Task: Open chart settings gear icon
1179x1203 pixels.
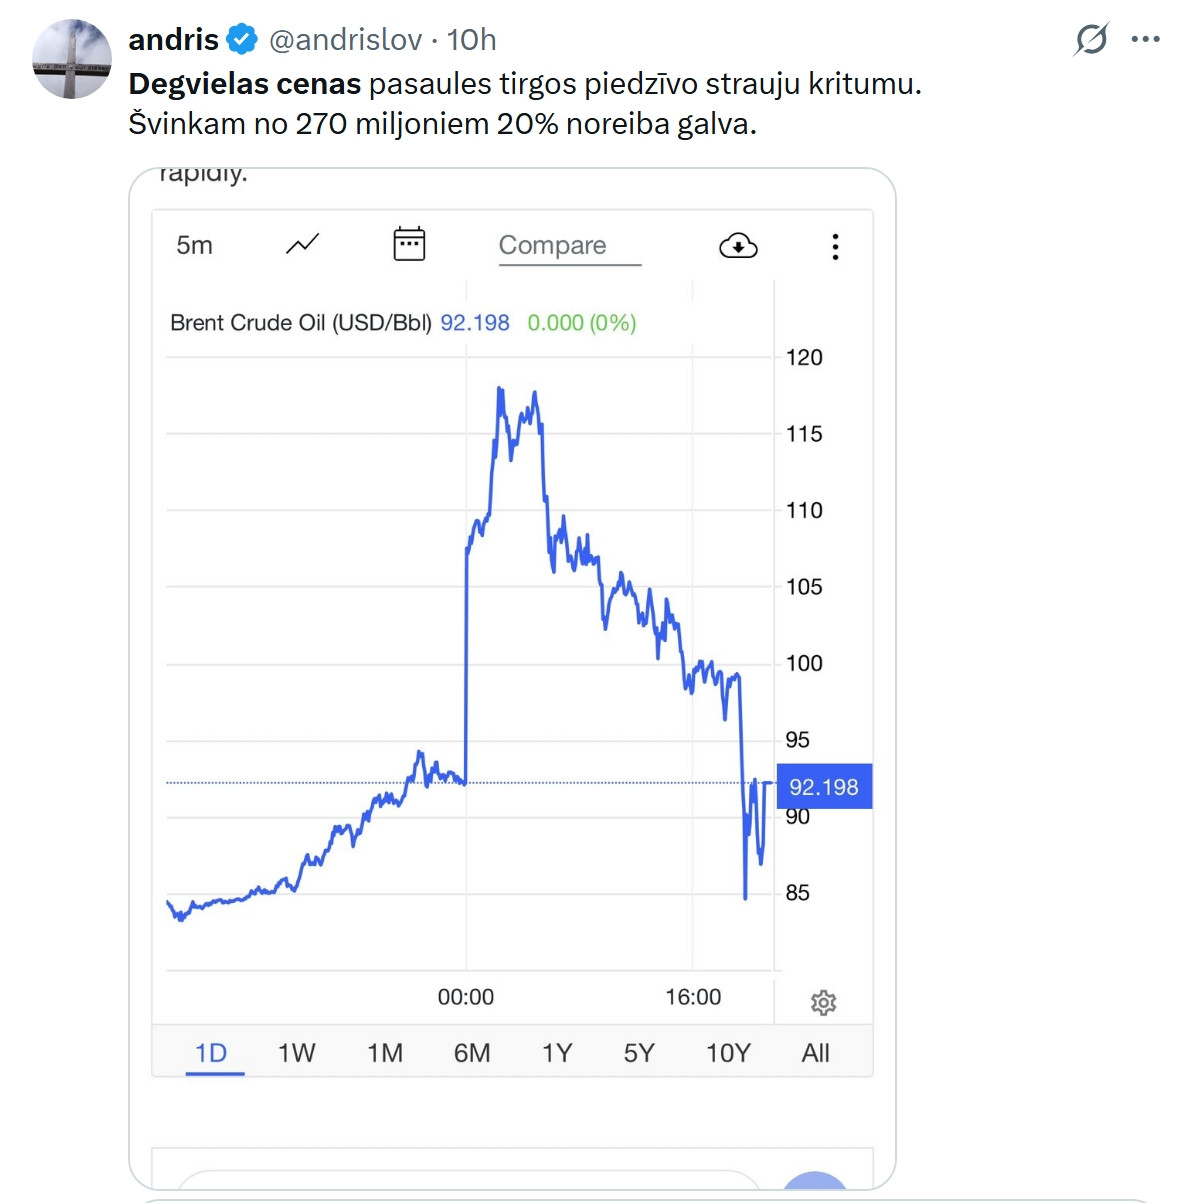Action: coord(823,1002)
